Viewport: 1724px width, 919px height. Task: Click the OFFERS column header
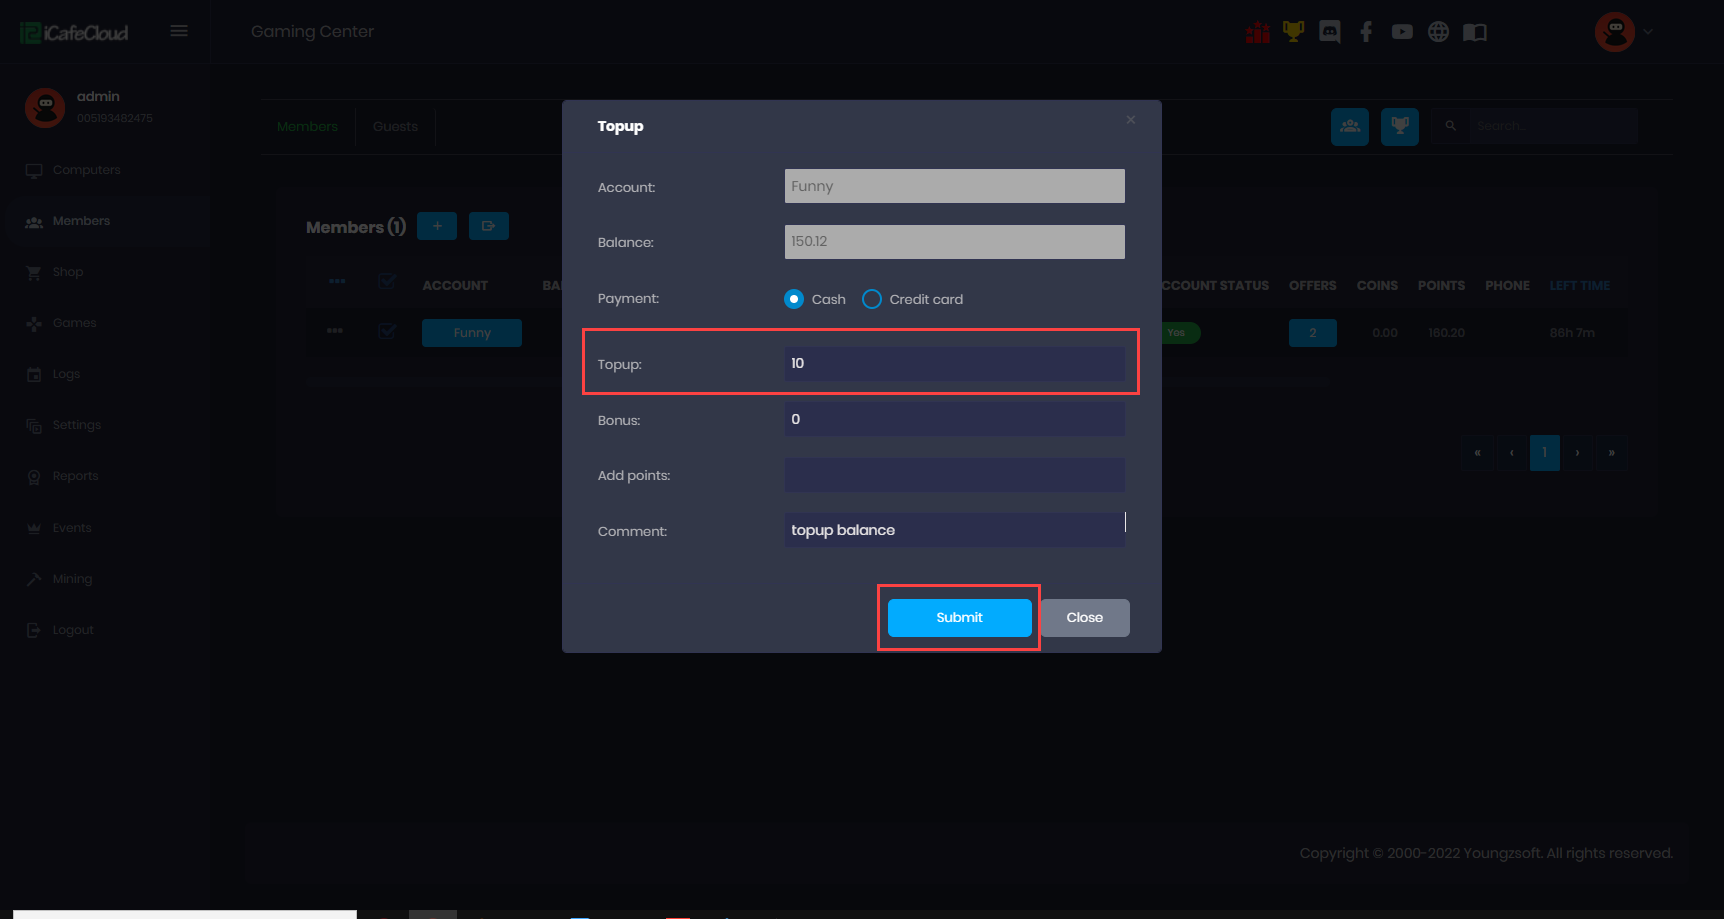tap(1312, 286)
